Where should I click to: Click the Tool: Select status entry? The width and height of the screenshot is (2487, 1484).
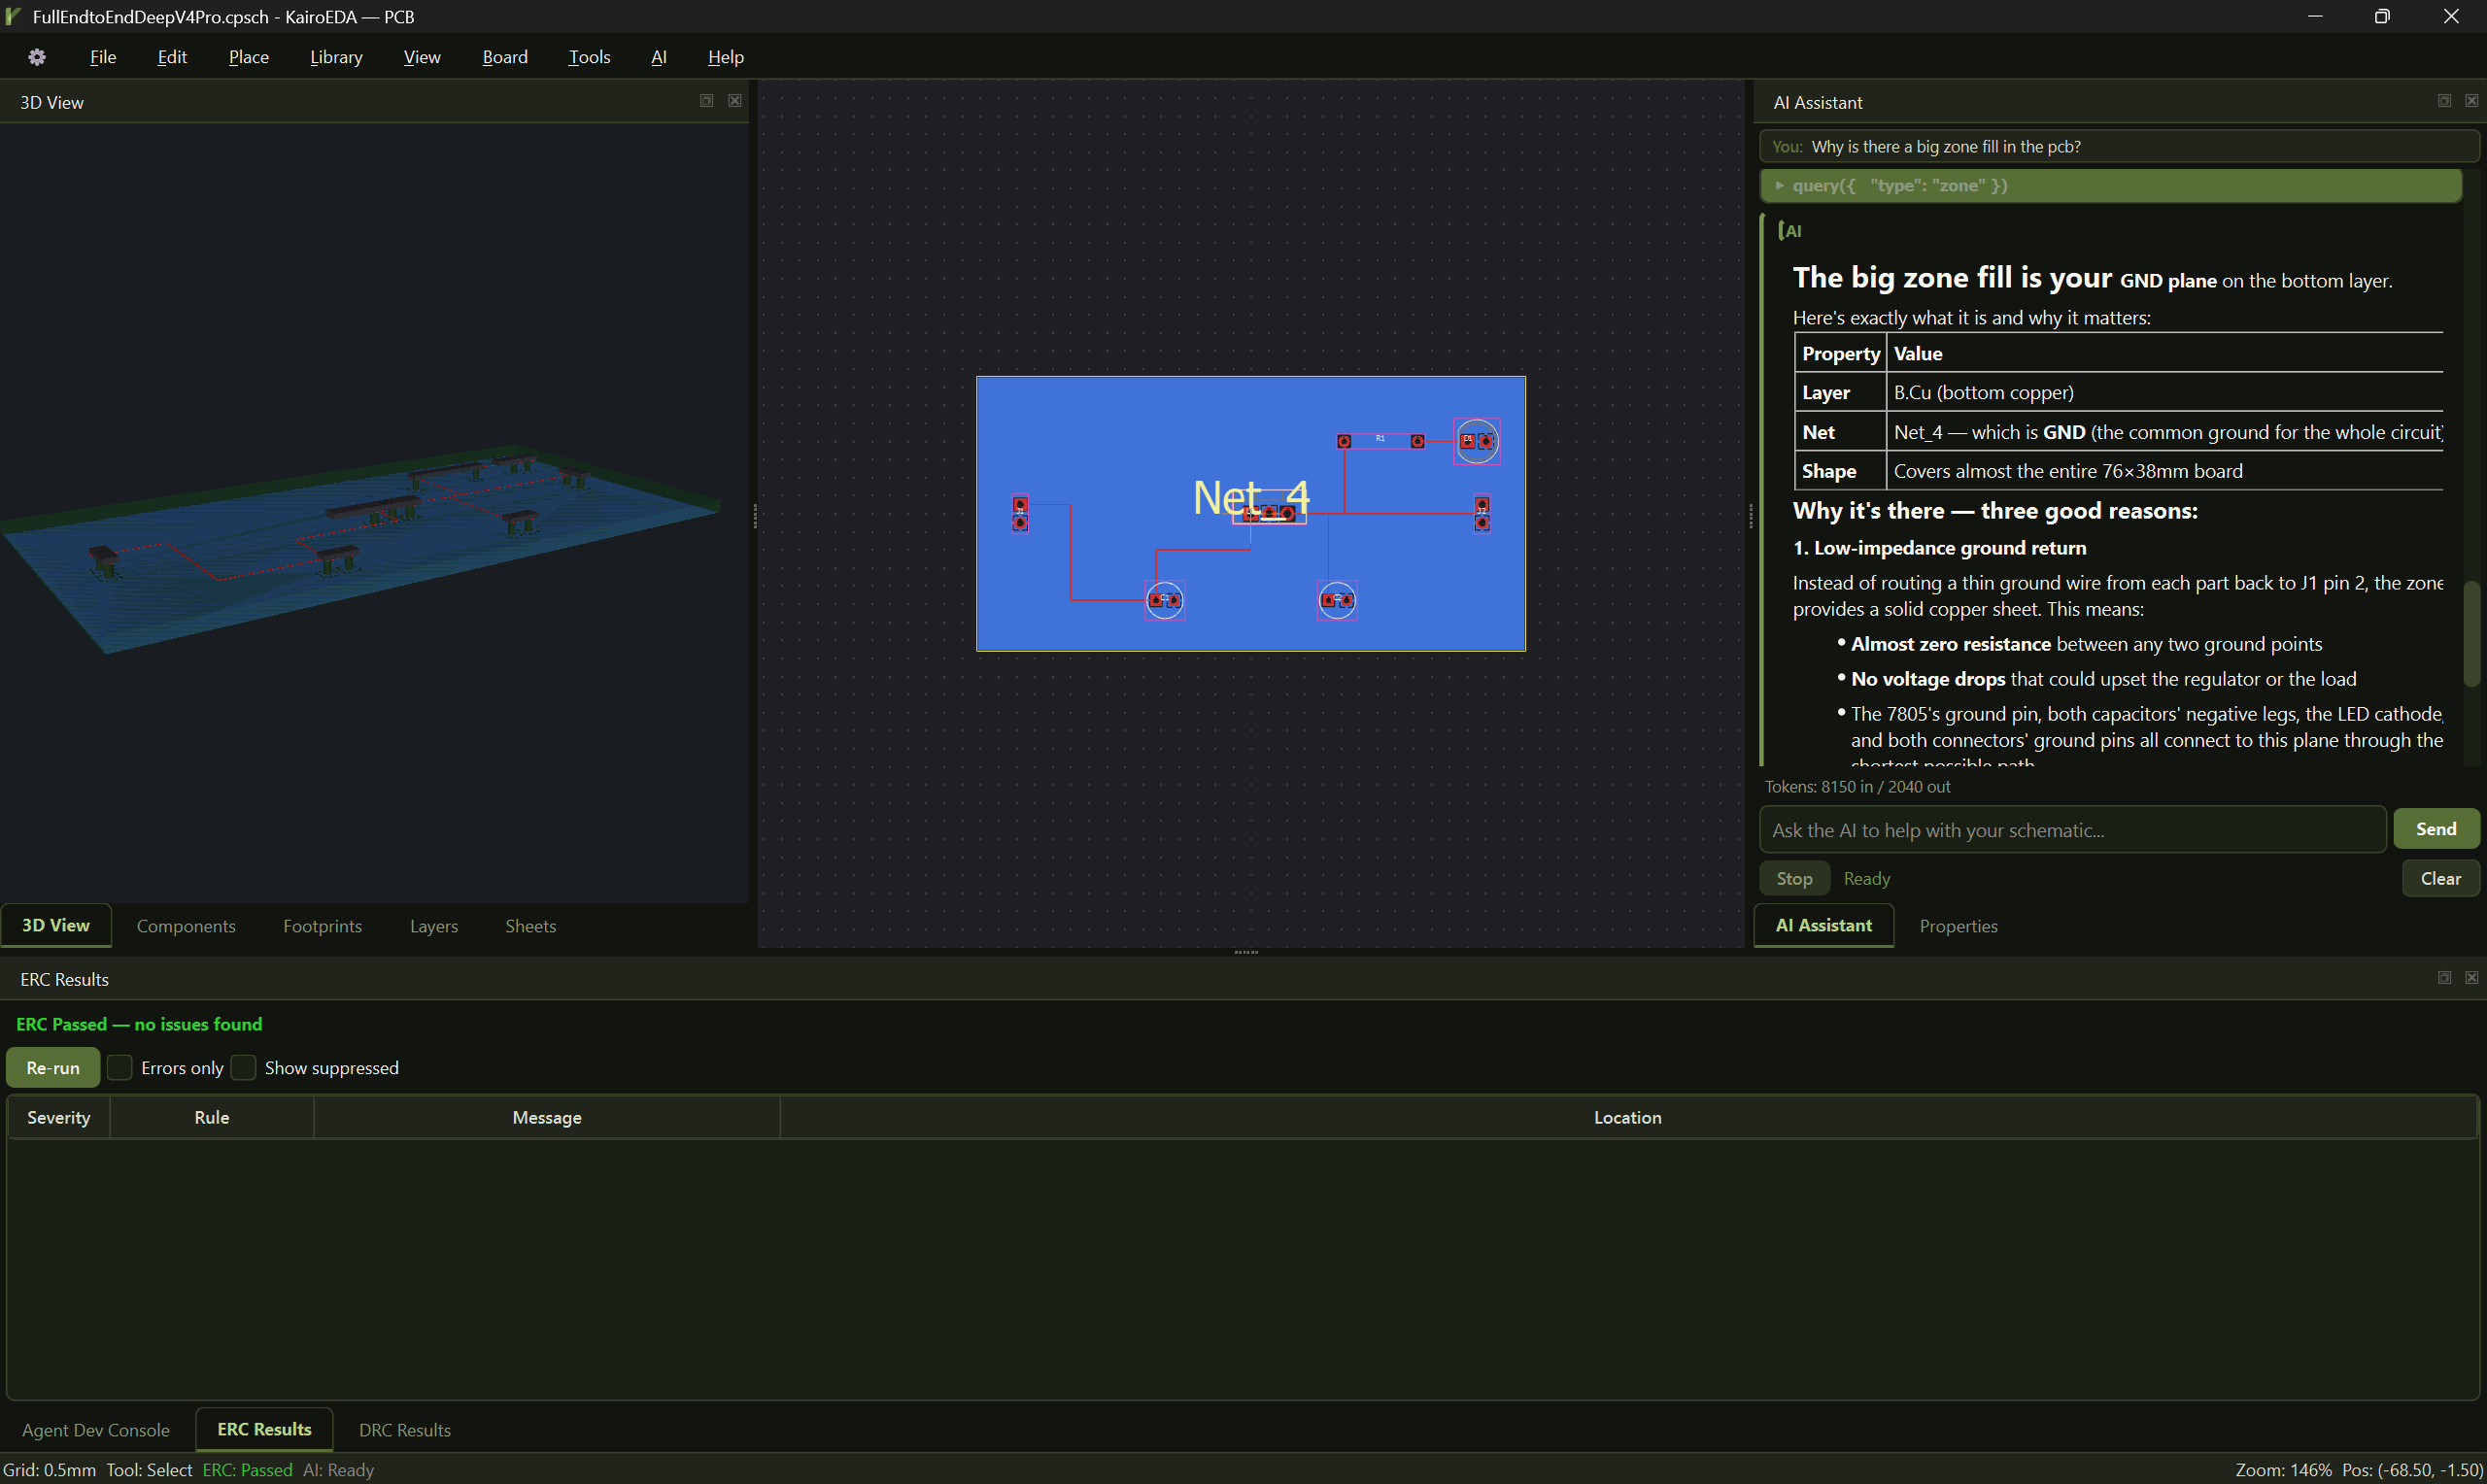[149, 1470]
